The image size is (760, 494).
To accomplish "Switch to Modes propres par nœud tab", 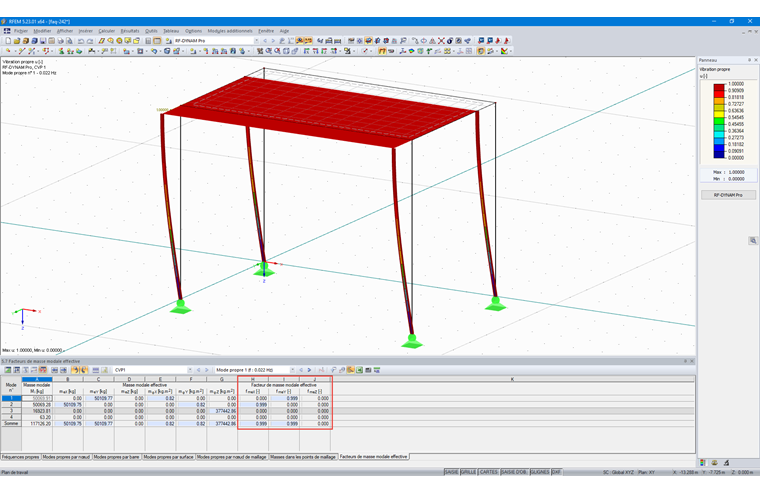I will point(66,457).
